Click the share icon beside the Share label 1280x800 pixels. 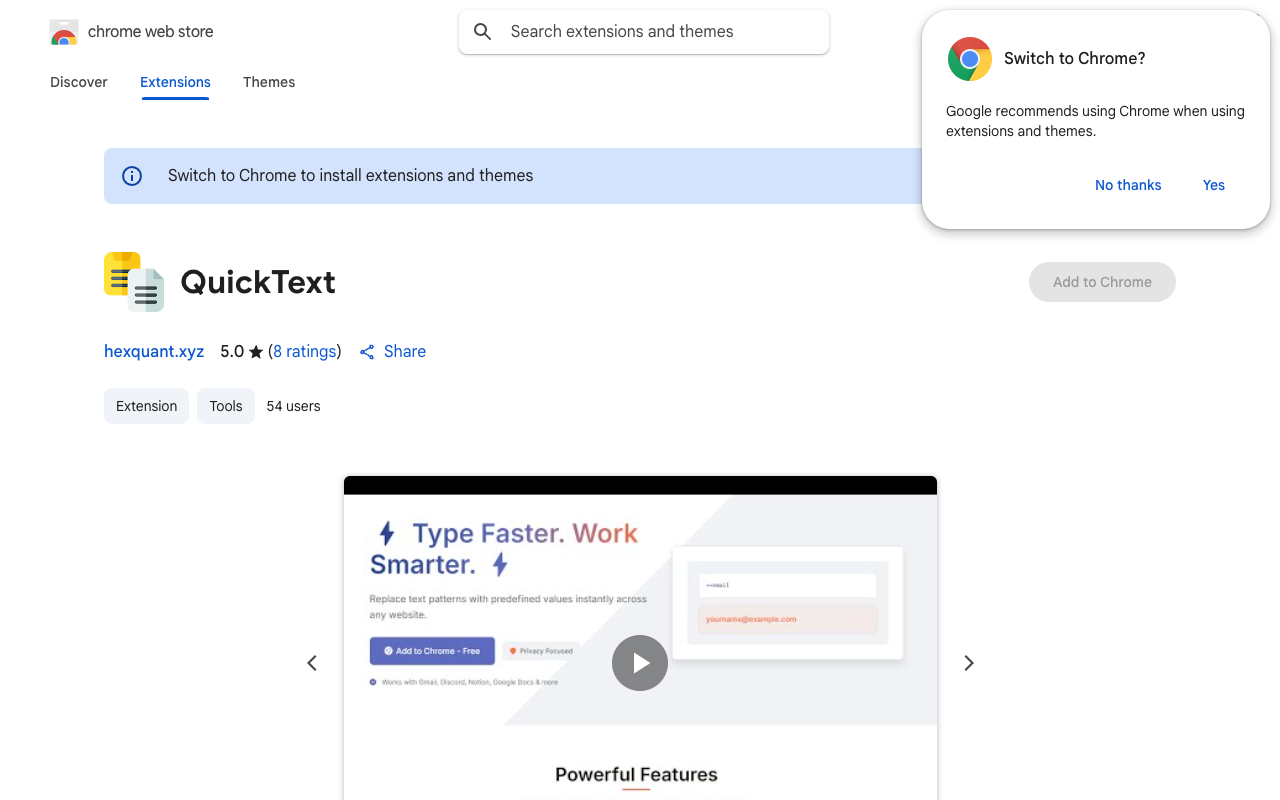pos(367,352)
